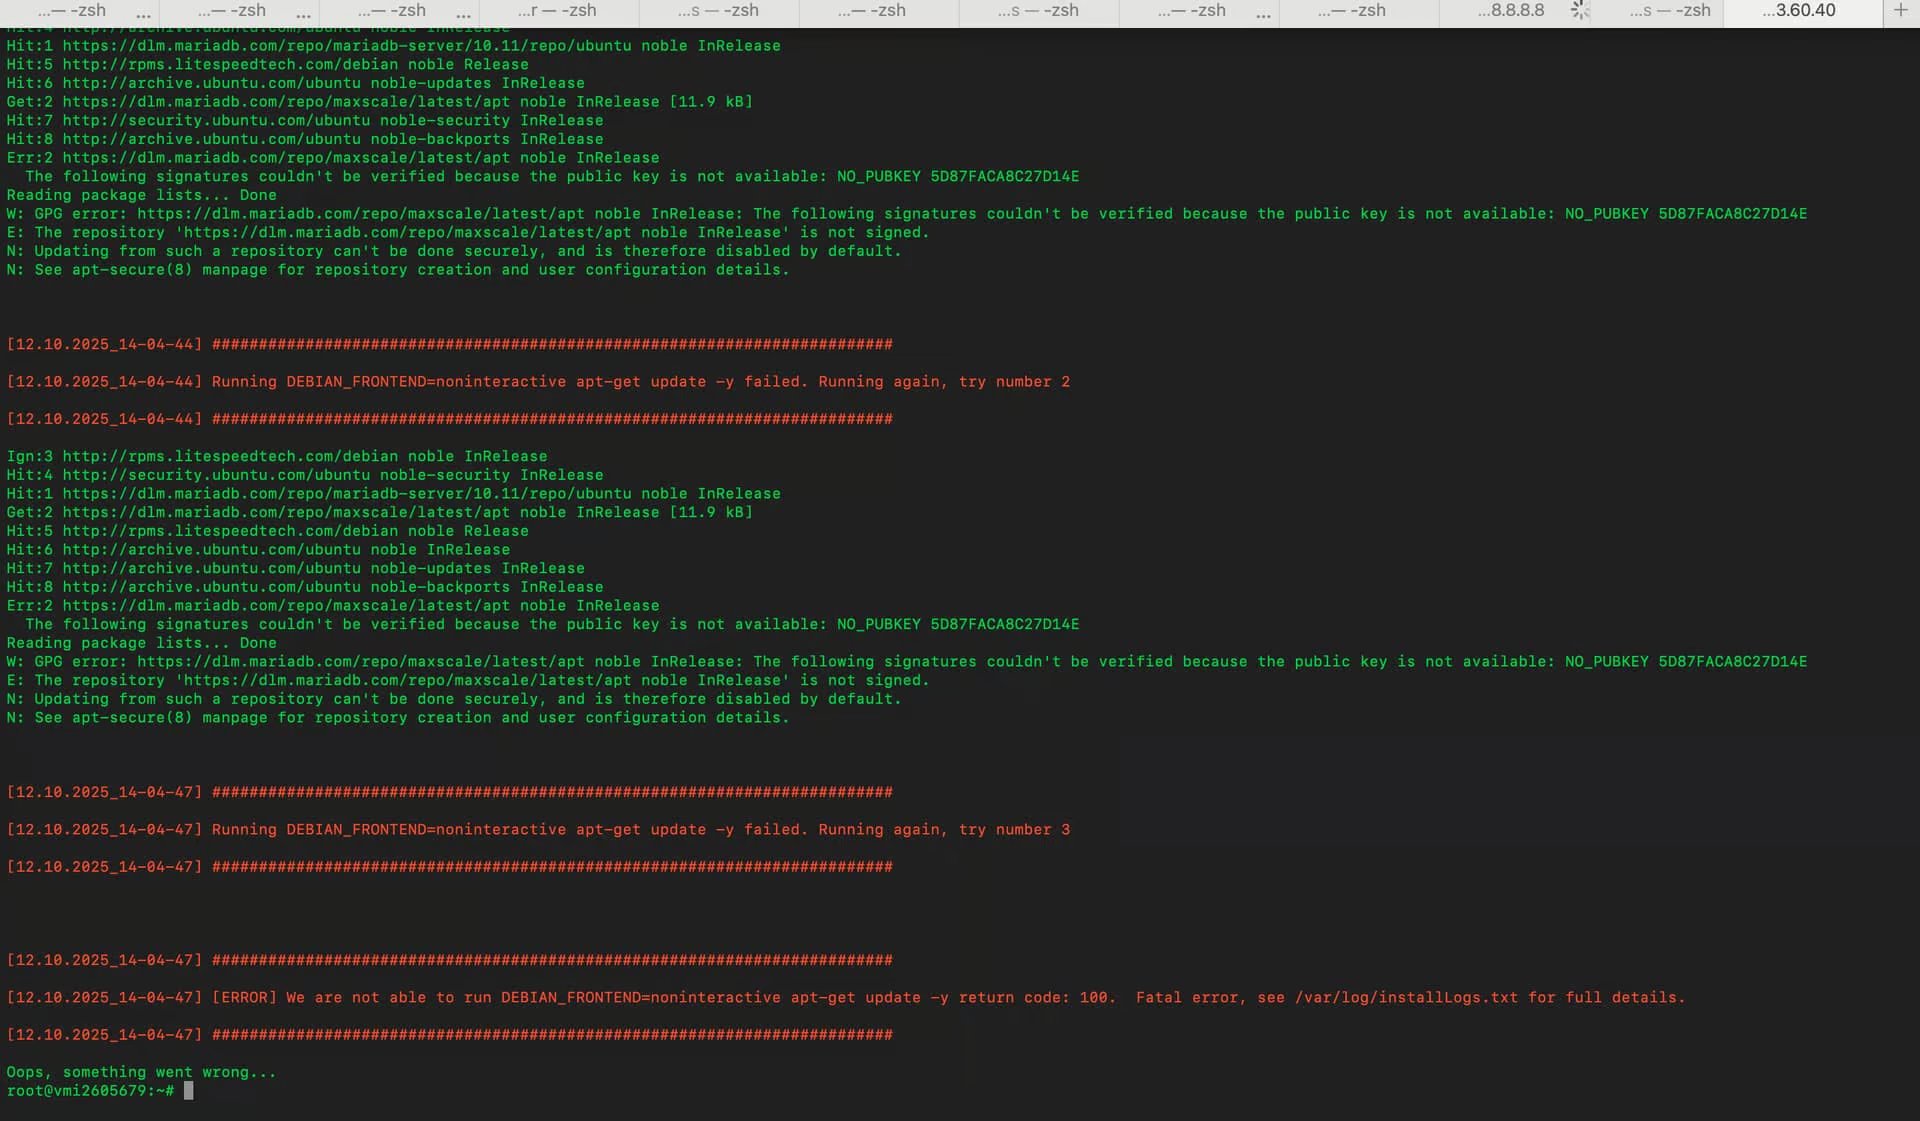The image size is (1920, 1121).
Task: Switch to the '...r — -zsh' tab
Action: pyautogui.click(x=557, y=11)
